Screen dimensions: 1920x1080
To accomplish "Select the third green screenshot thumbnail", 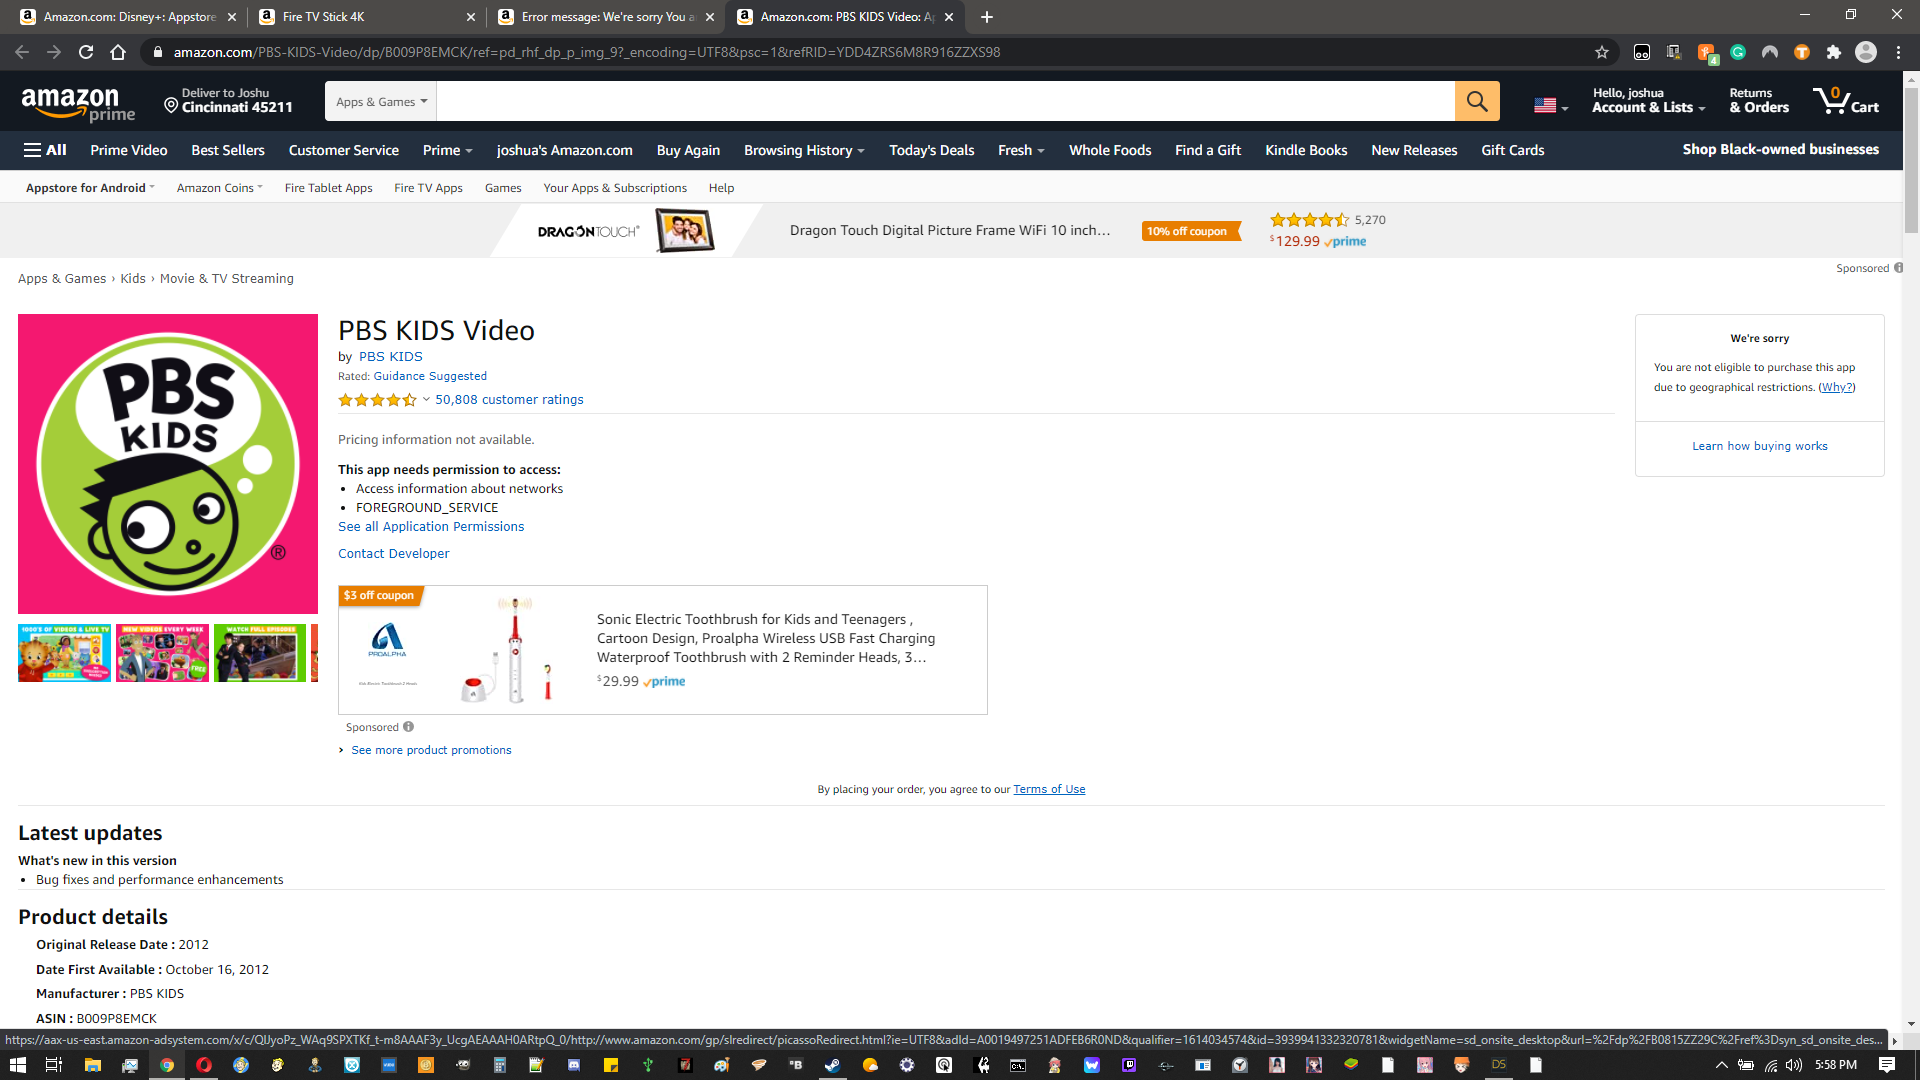I will click(x=260, y=653).
